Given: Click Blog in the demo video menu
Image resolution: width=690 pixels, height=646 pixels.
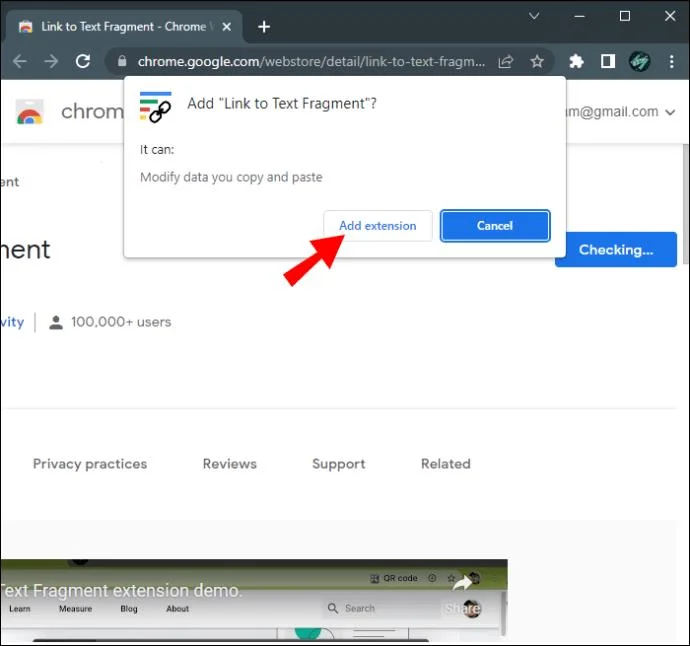Looking at the screenshot, I should pos(129,609).
